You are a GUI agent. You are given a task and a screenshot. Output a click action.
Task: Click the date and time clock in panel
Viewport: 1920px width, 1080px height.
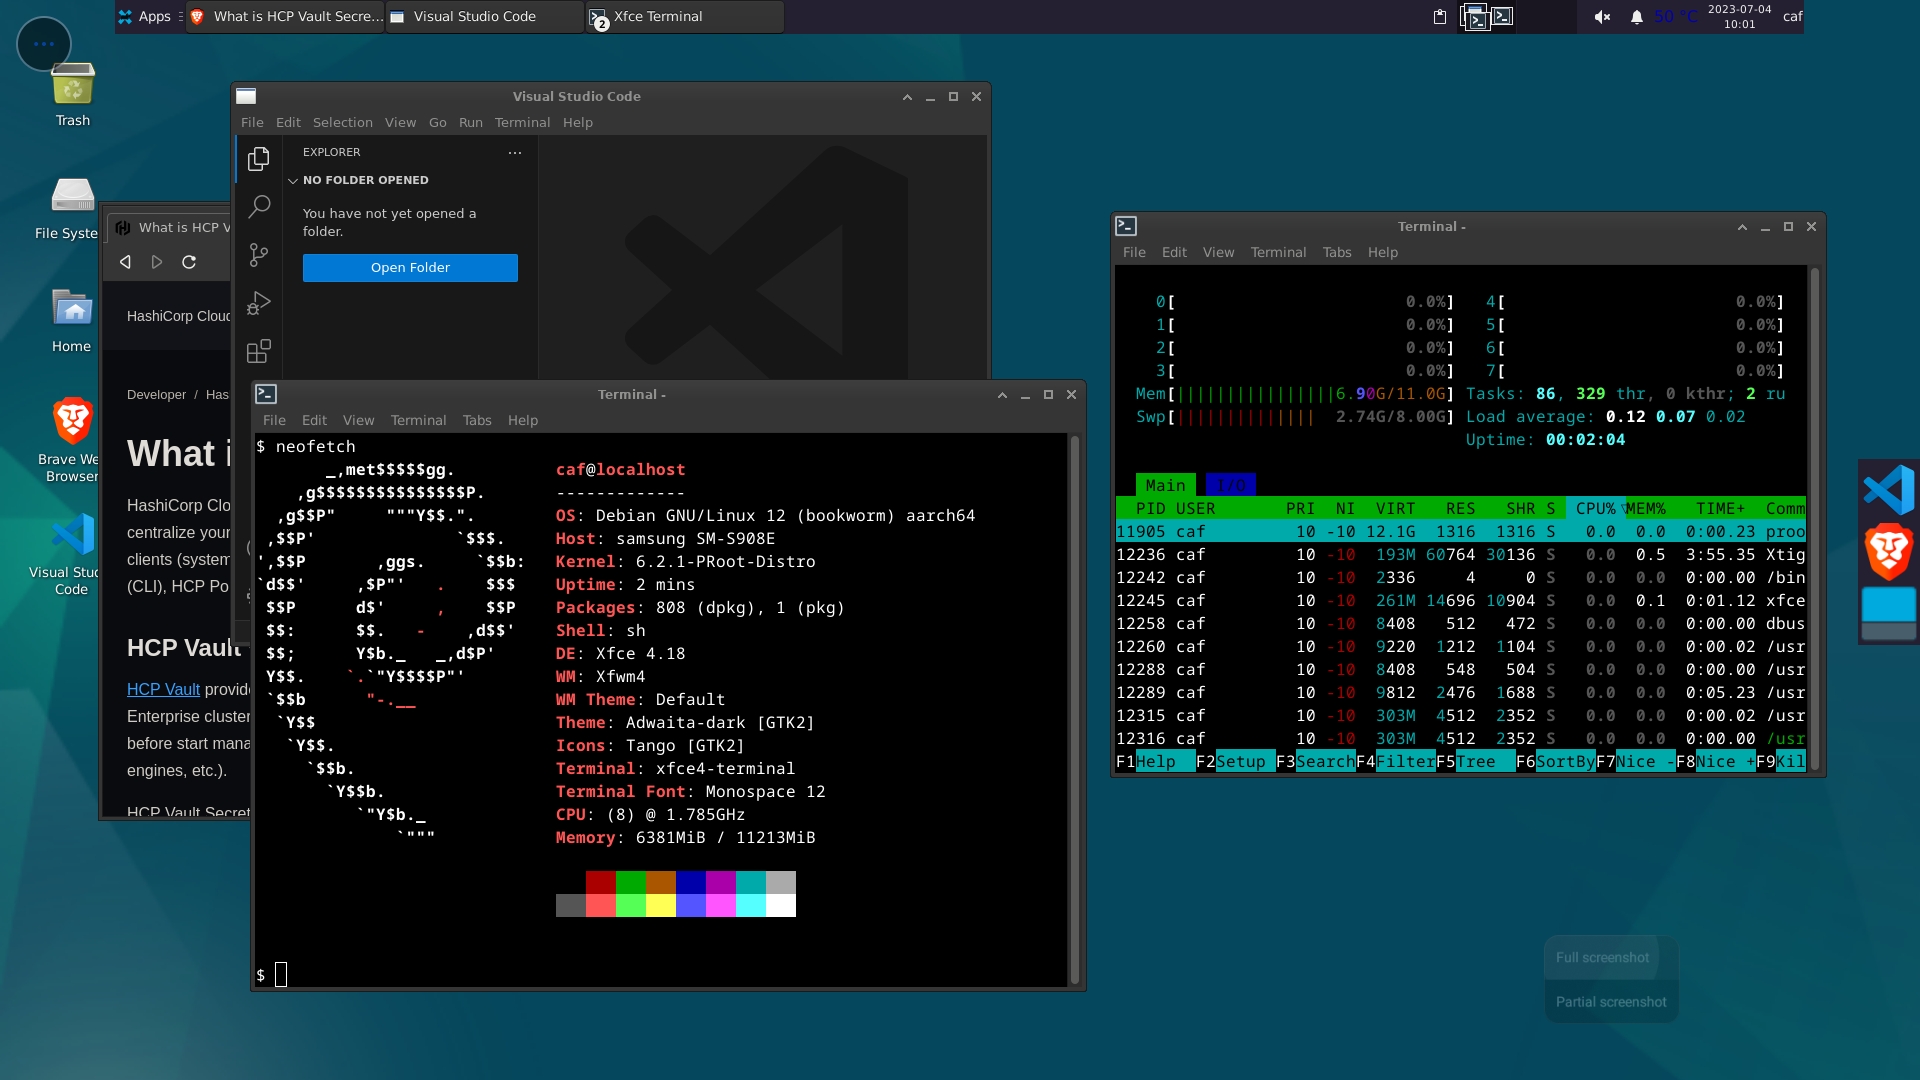[x=1739, y=17]
